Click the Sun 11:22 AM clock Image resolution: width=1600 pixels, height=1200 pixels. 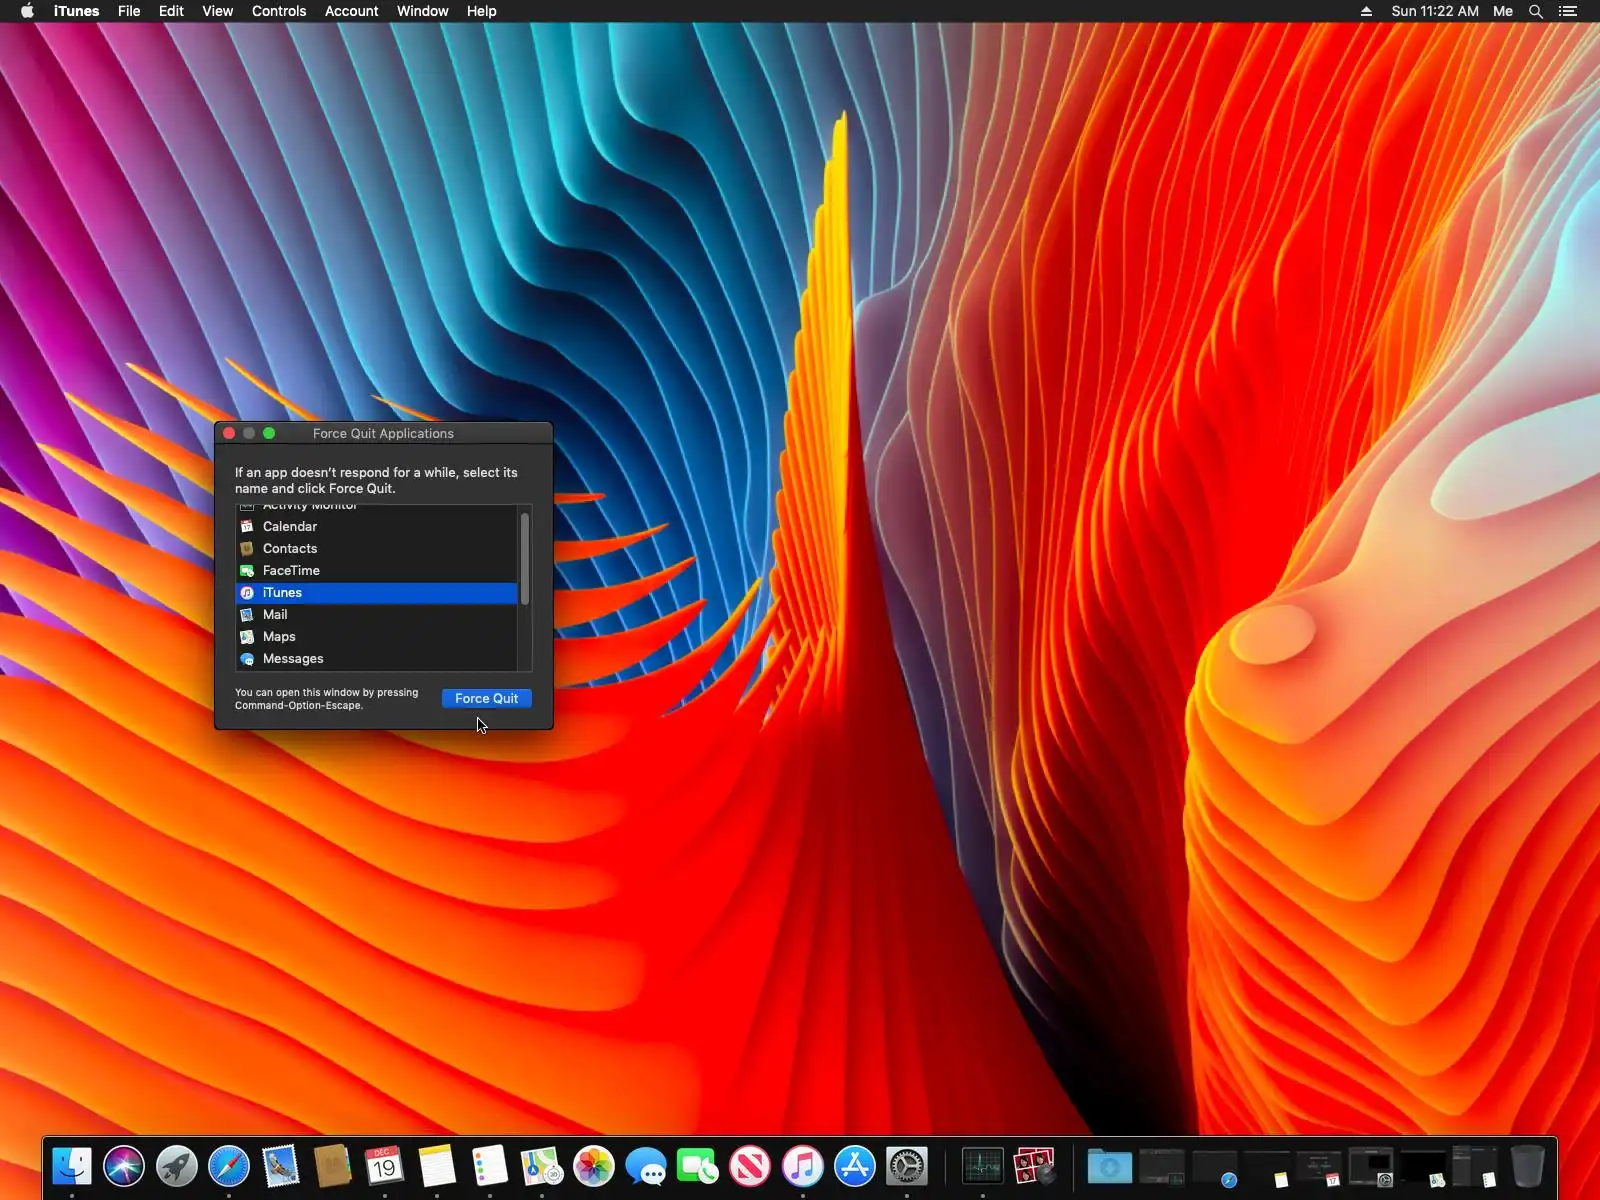pos(1434,11)
